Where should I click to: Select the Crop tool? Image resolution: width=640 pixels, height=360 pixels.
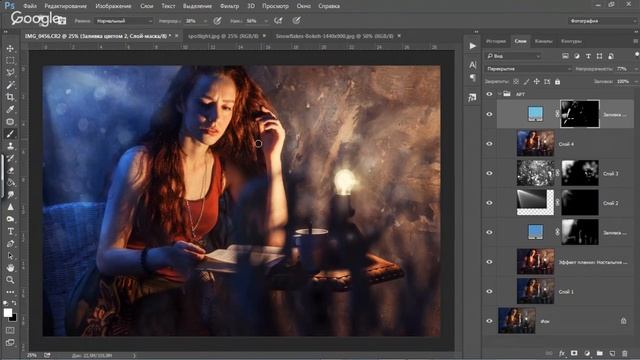click(10, 97)
